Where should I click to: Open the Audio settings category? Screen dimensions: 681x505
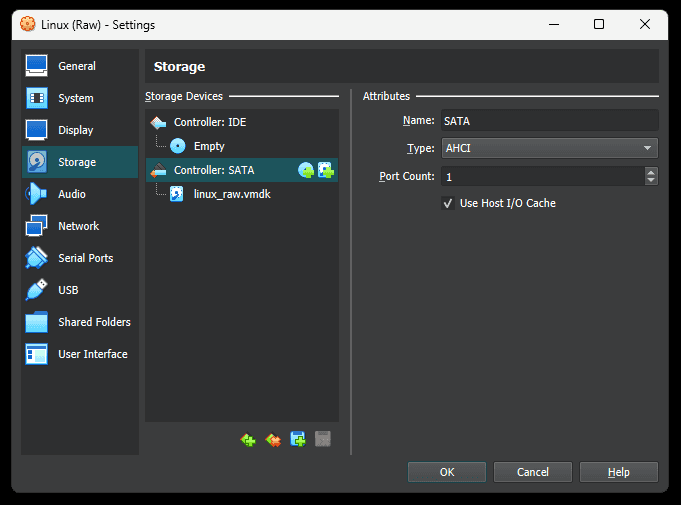72,194
